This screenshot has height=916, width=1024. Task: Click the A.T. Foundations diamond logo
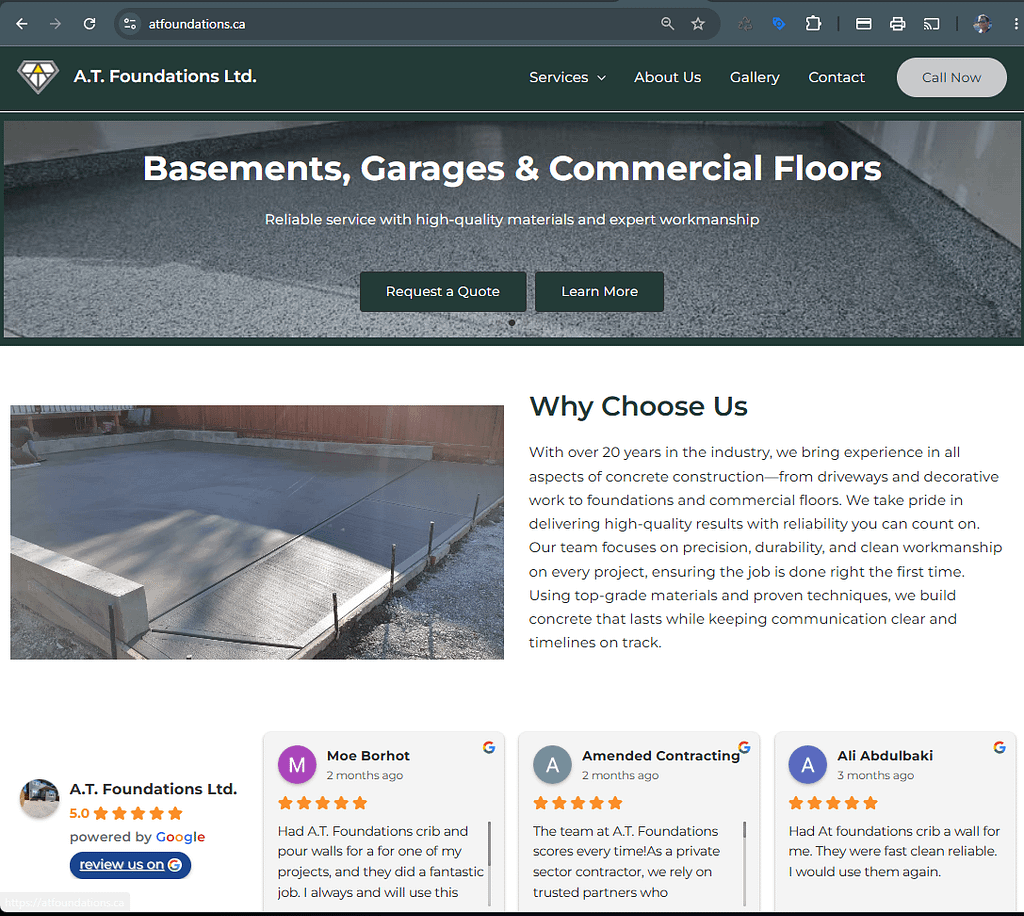38,77
